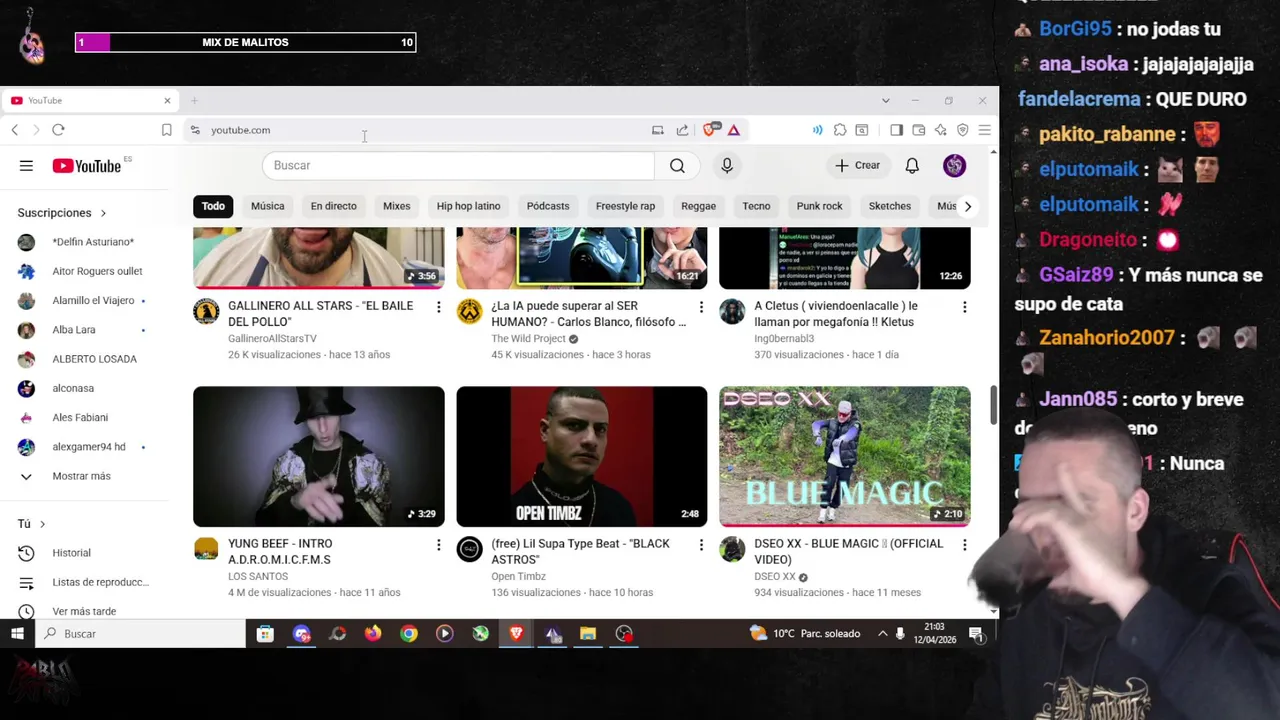Select the Música filter chip
This screenshot has height=720, width=1280.
point(267,206)
